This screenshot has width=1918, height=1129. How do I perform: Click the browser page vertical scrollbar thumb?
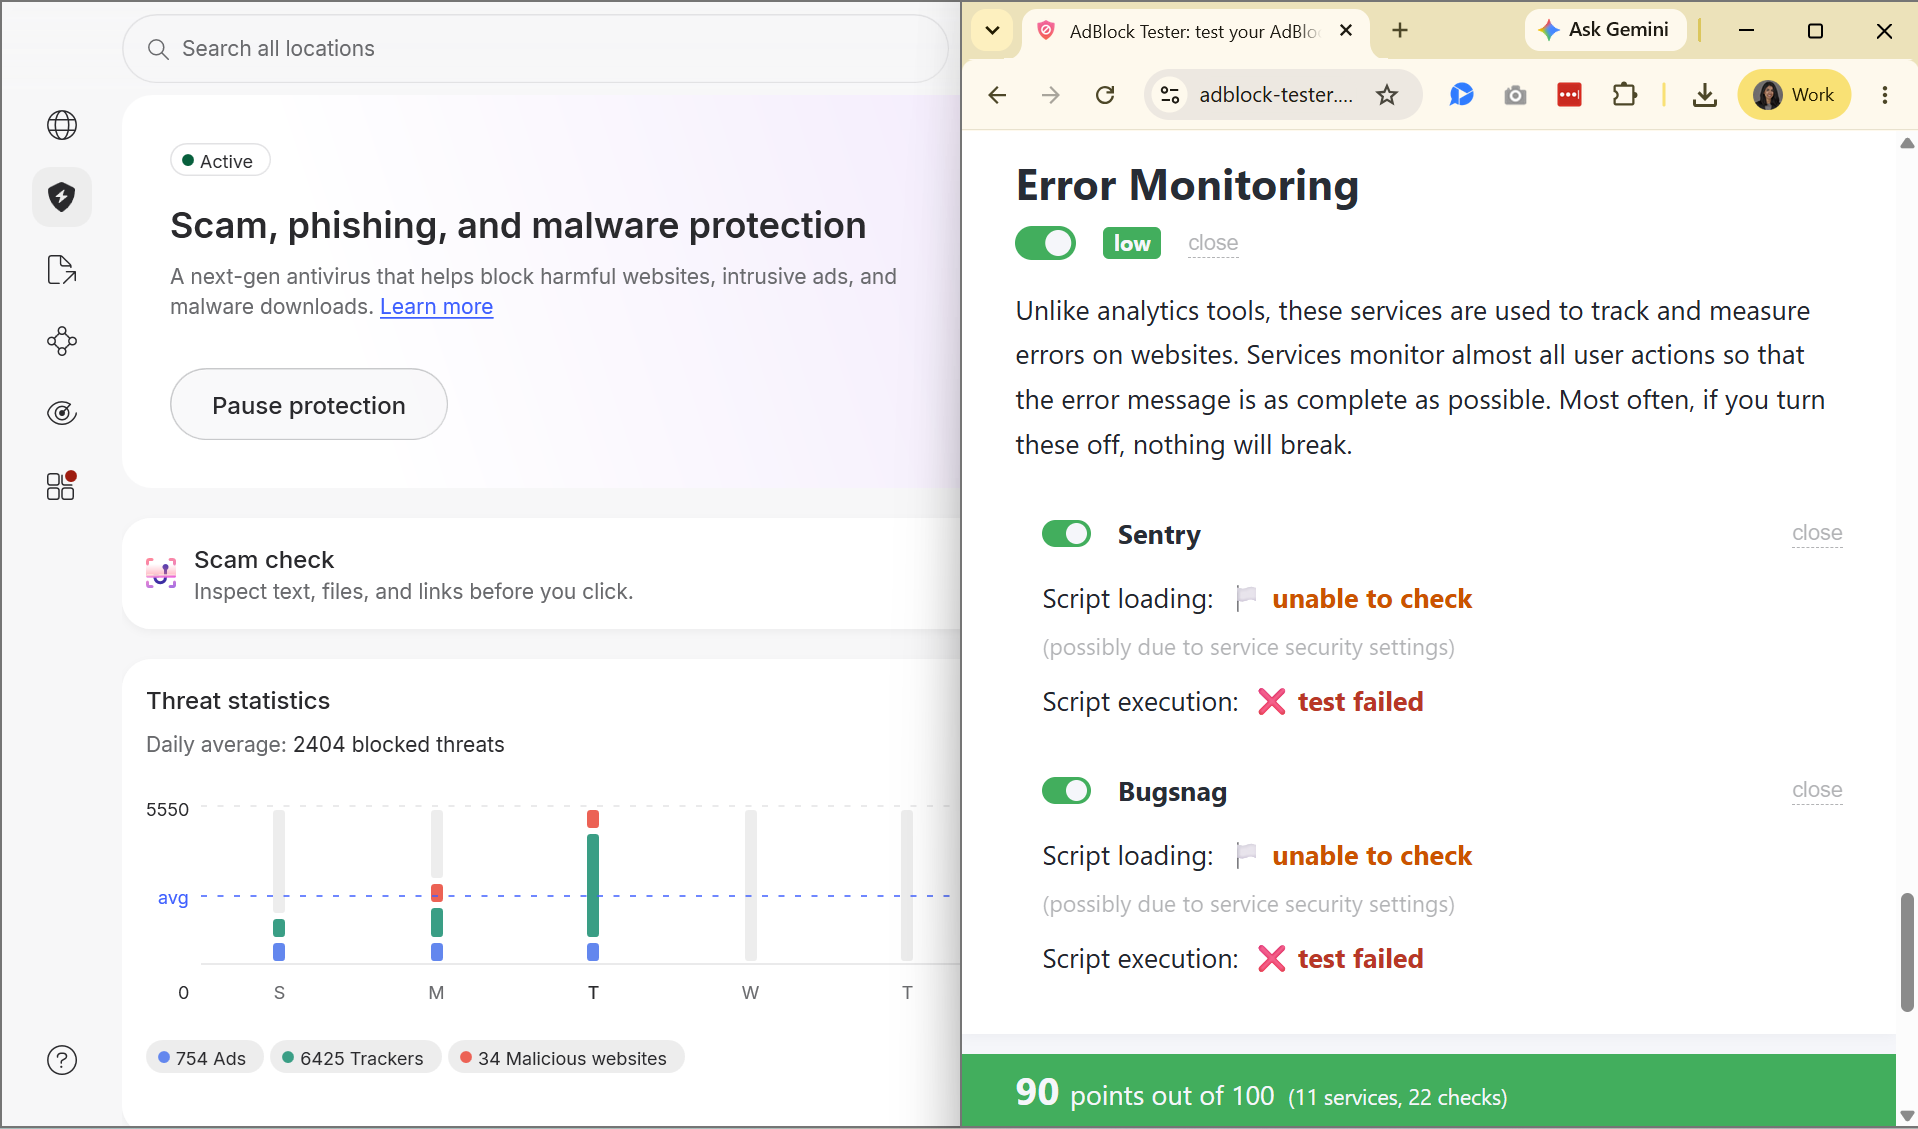1907,952
